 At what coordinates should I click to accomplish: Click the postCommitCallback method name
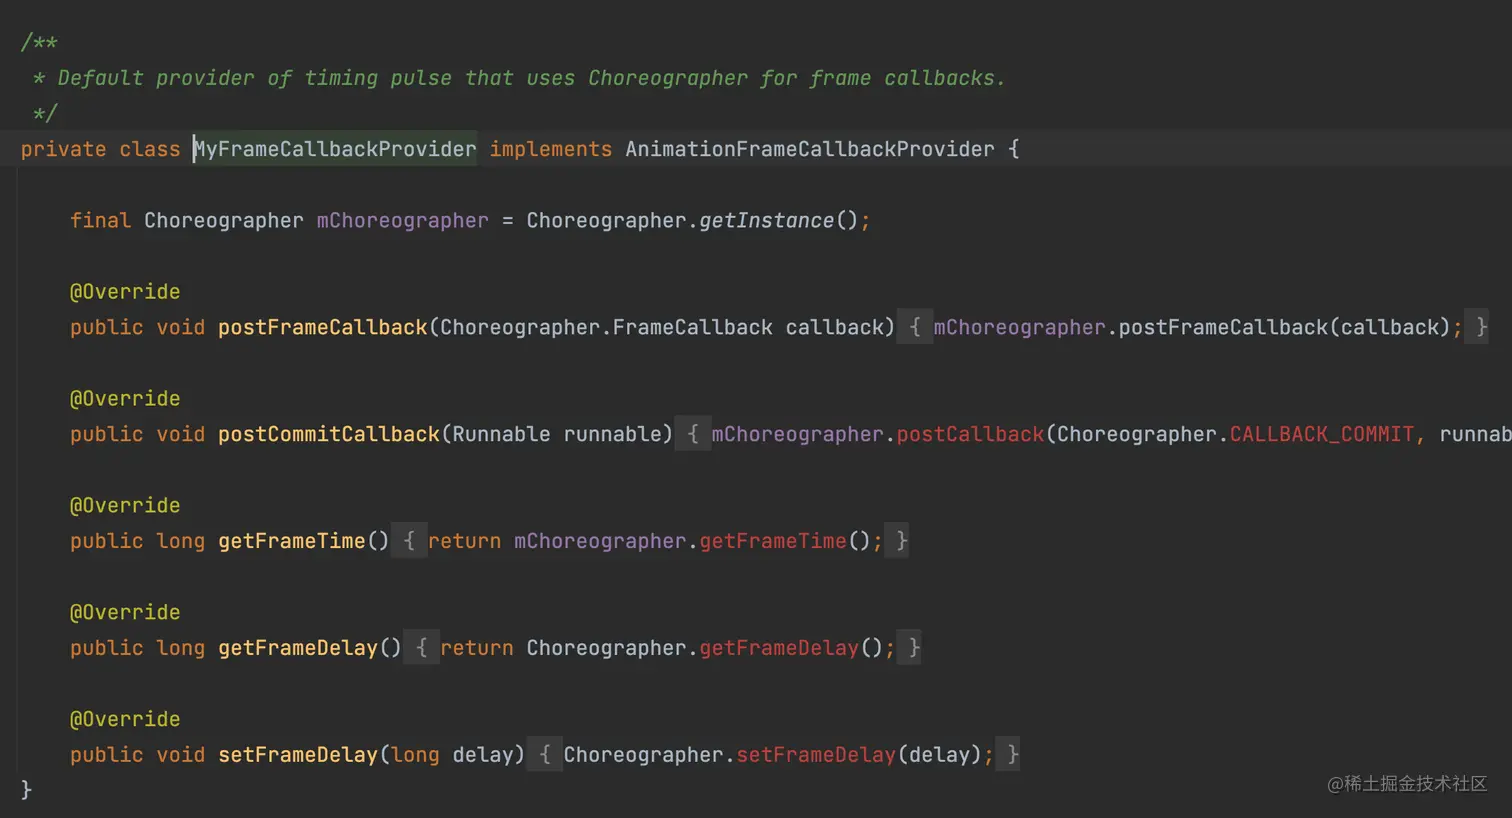329,434
